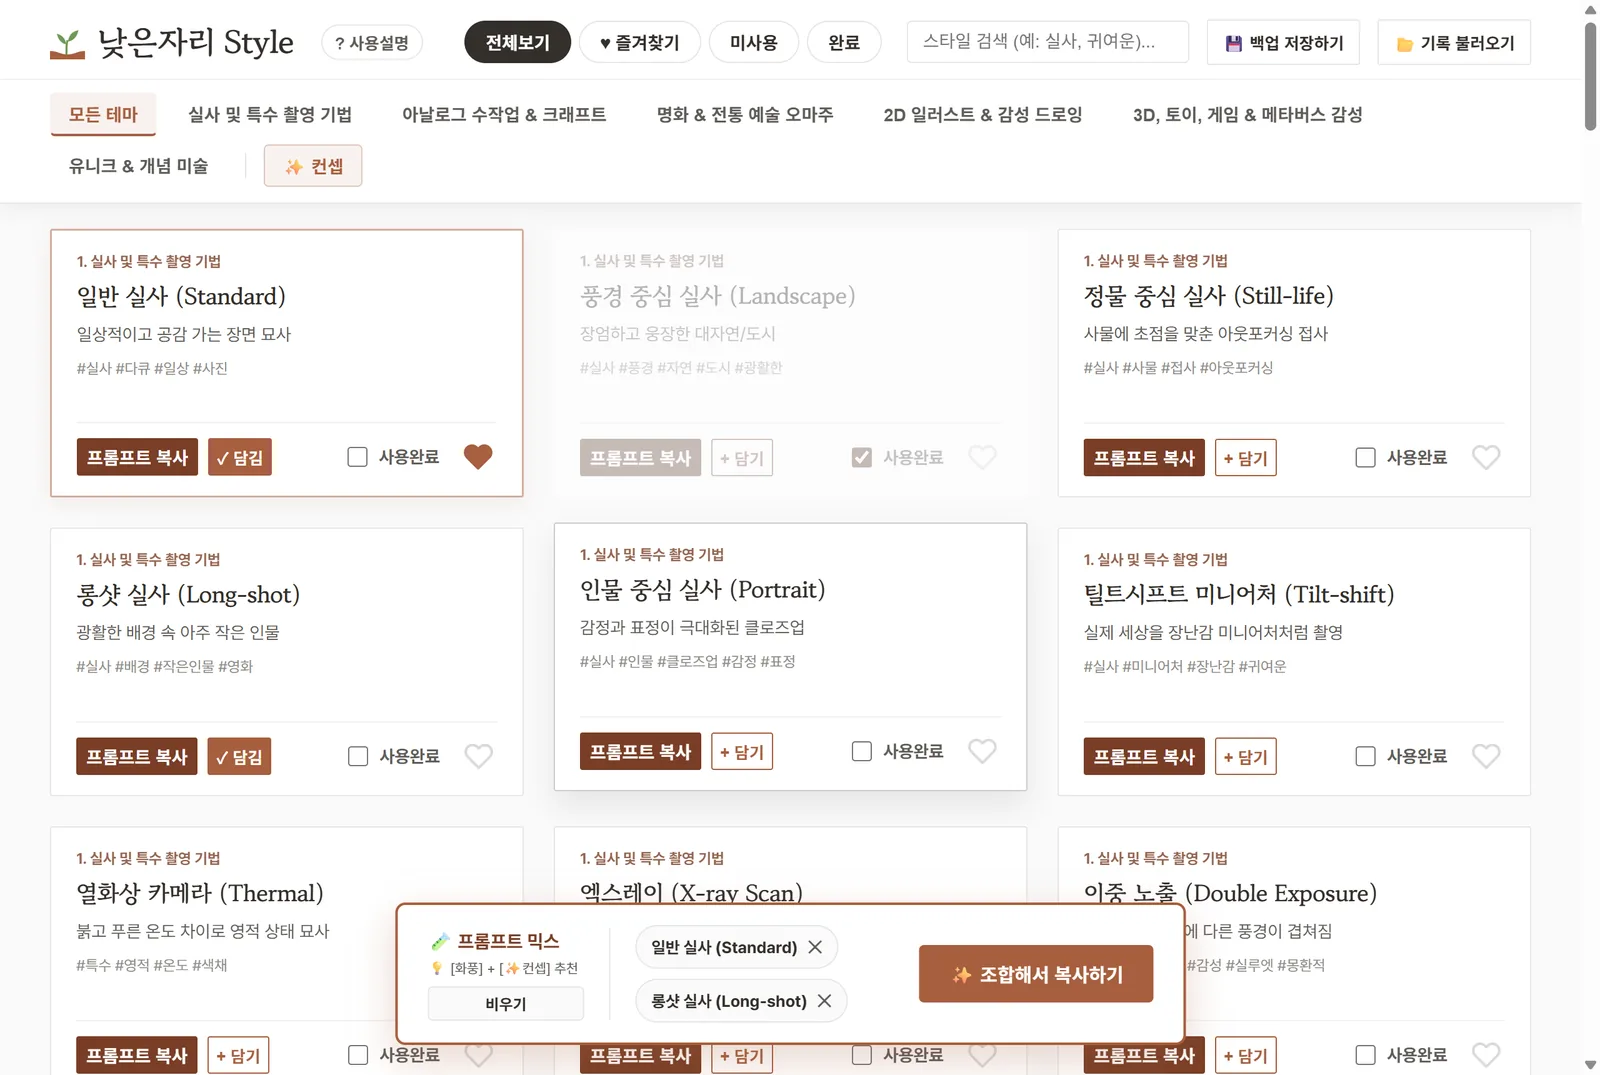1600x1075 pixels.
Task: Switch to 아날로그 수작업 & 크래프트 tab
Action: 504,114
